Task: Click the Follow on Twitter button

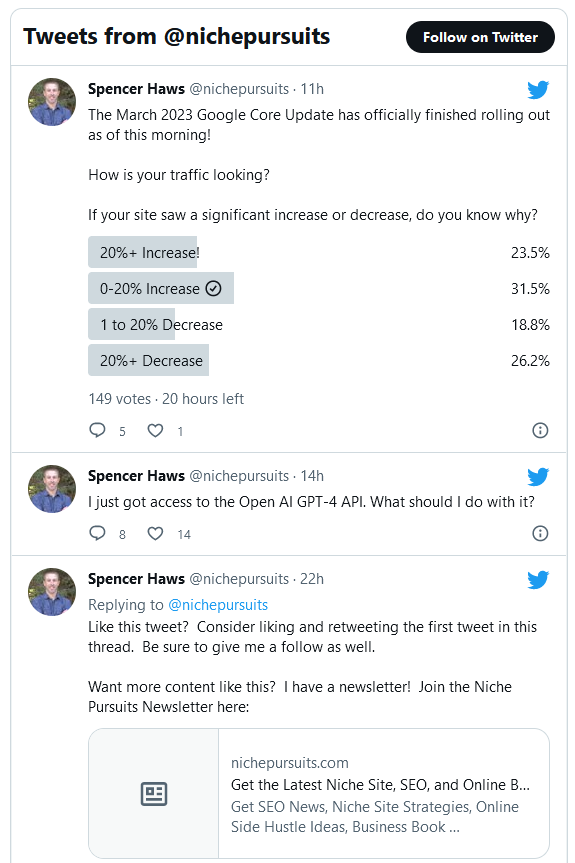Action: tap(480, 37)
